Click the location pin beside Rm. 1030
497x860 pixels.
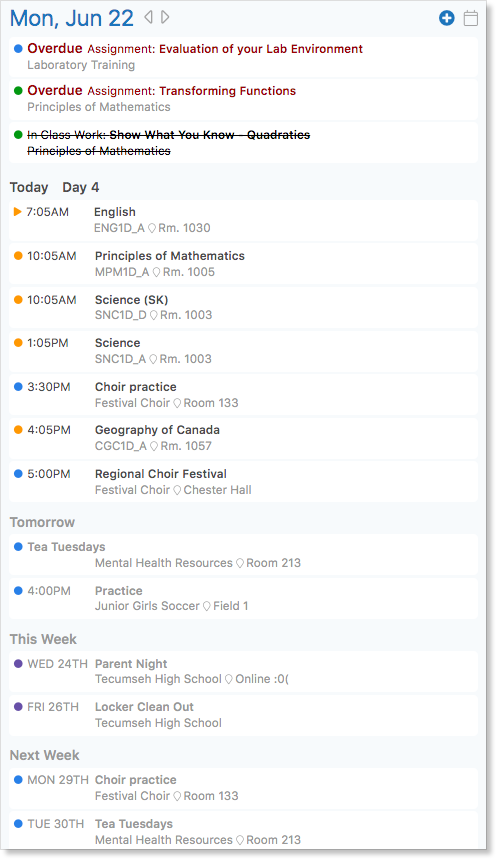pos(152,228)
